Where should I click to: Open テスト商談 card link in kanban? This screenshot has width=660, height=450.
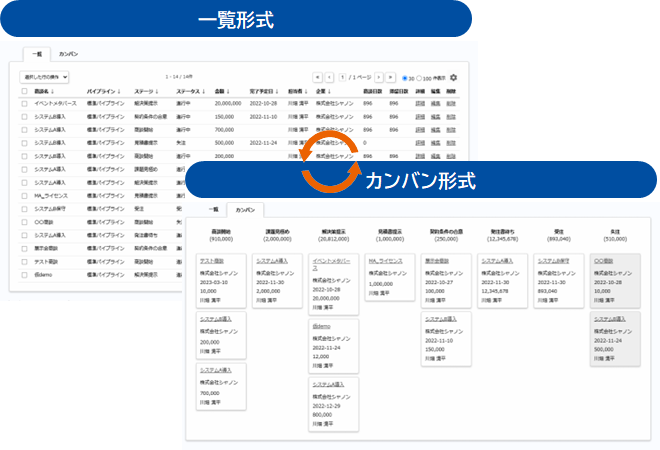tap(212, 261)
